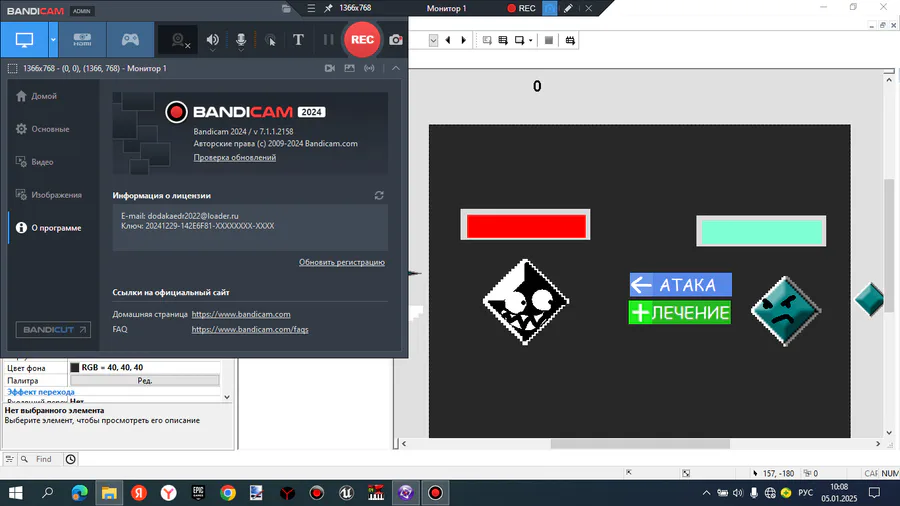Image resolution: width=900 pixels, height=506 pixels.
Task: Click Эффект перехода property
Action: pyautogui.click(x=41, y=392)
